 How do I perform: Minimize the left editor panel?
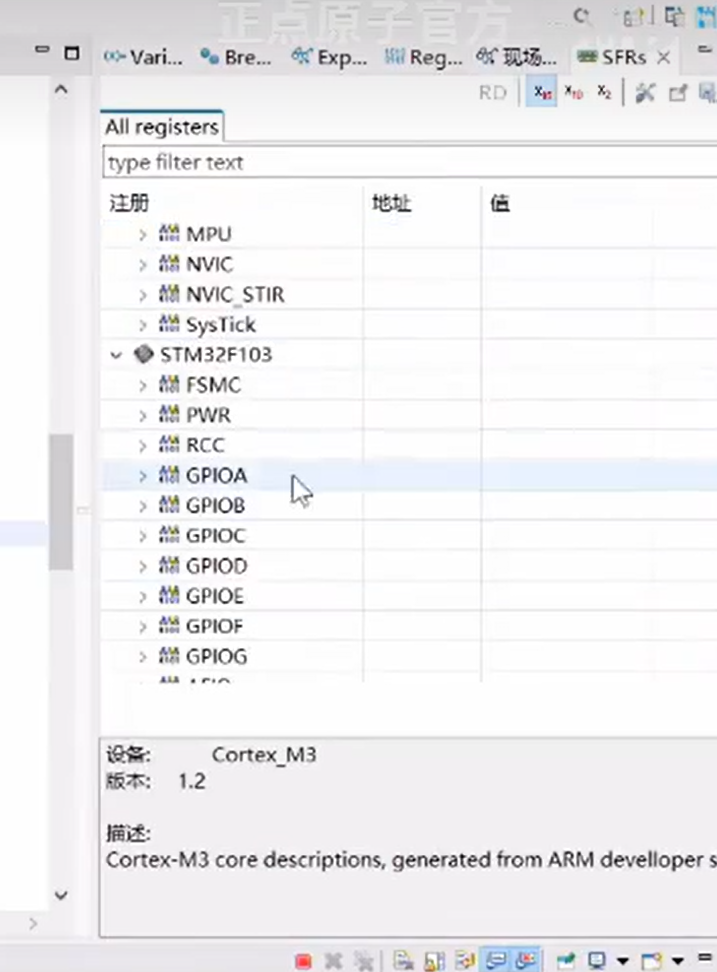click(x=42, y=50)
